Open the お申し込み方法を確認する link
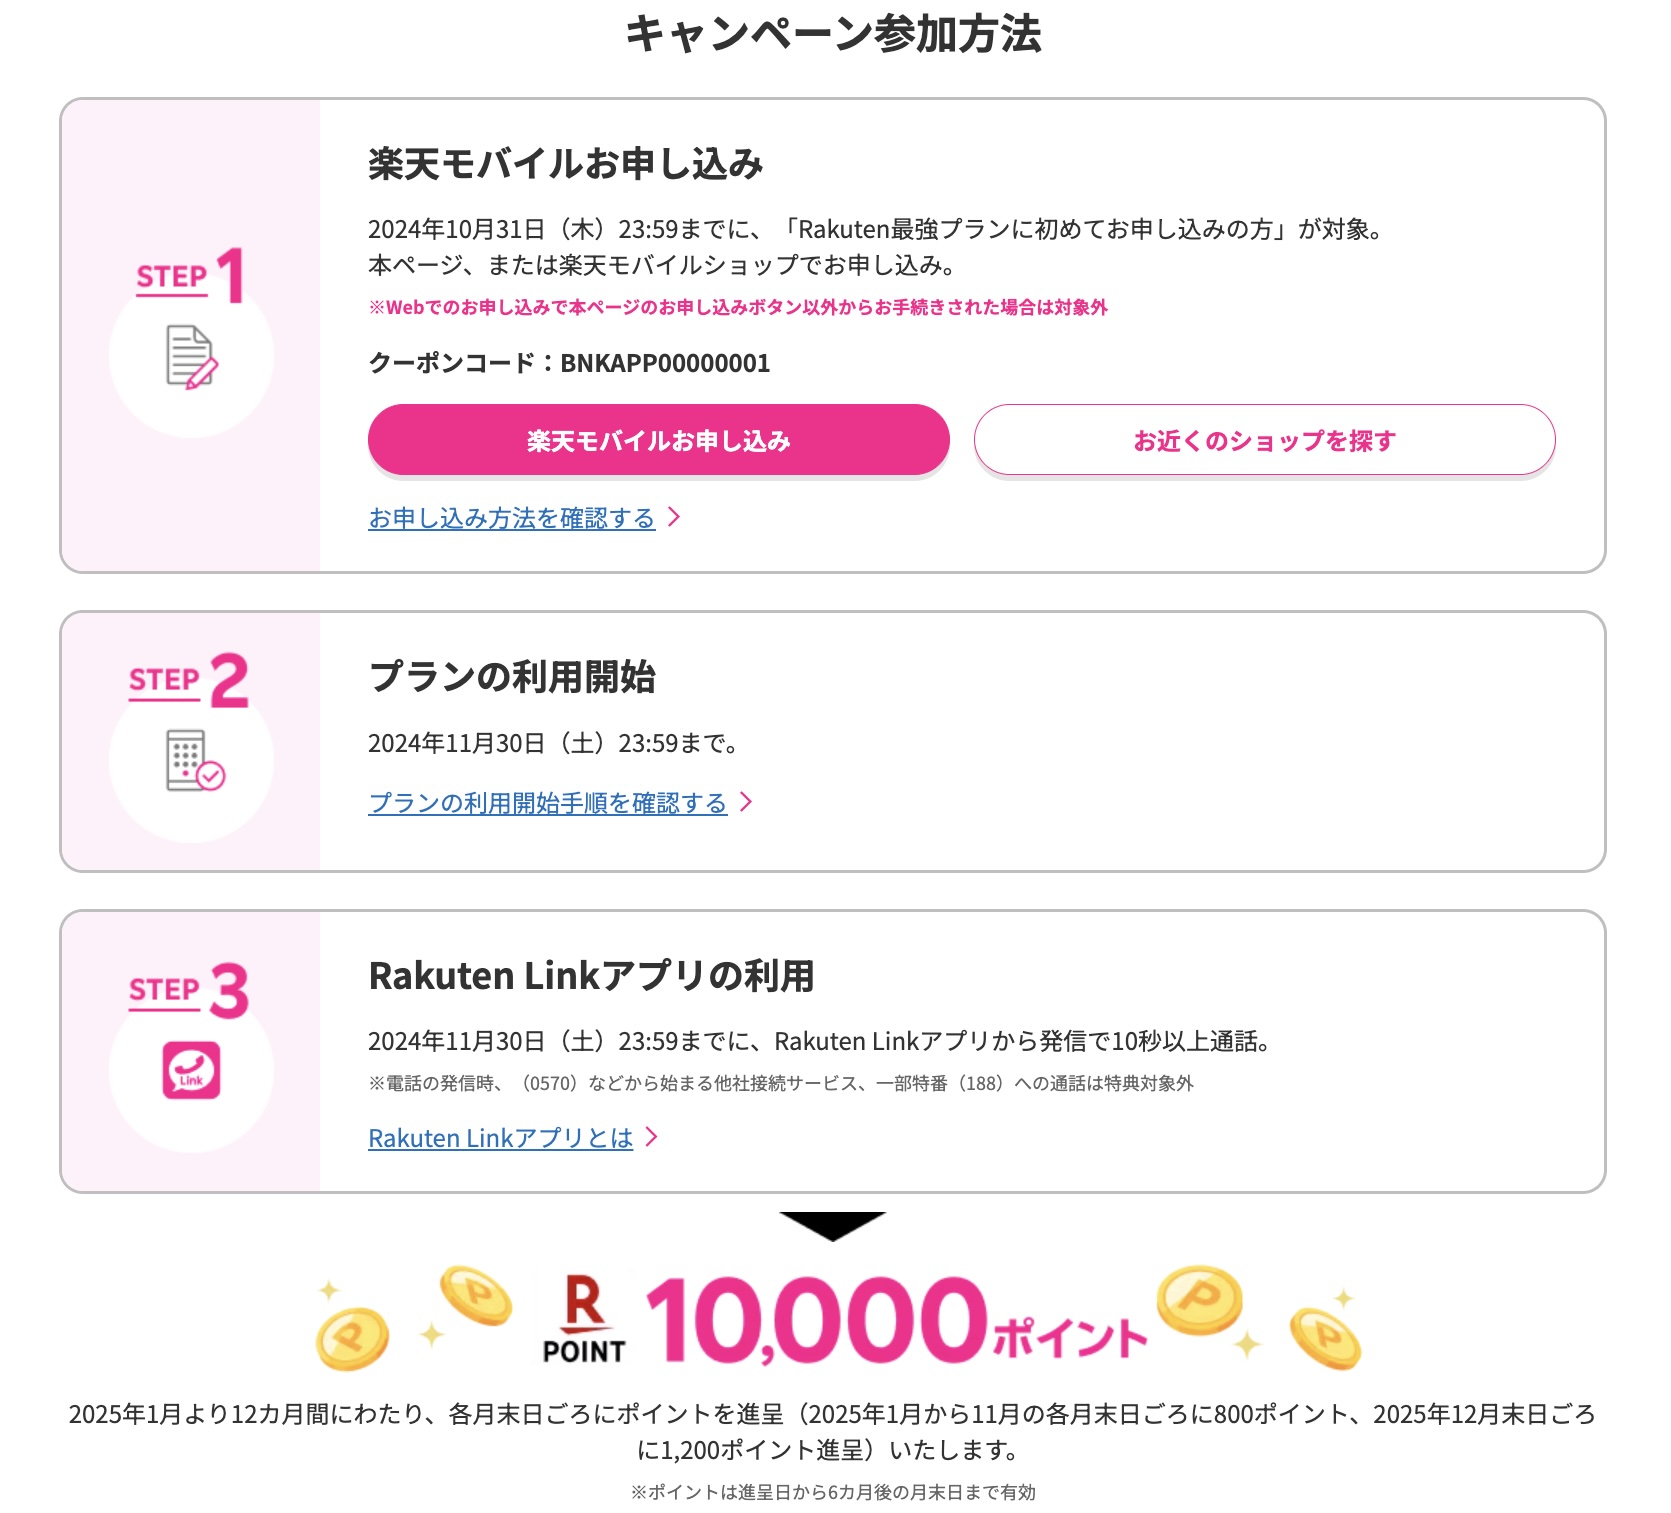 511,518
